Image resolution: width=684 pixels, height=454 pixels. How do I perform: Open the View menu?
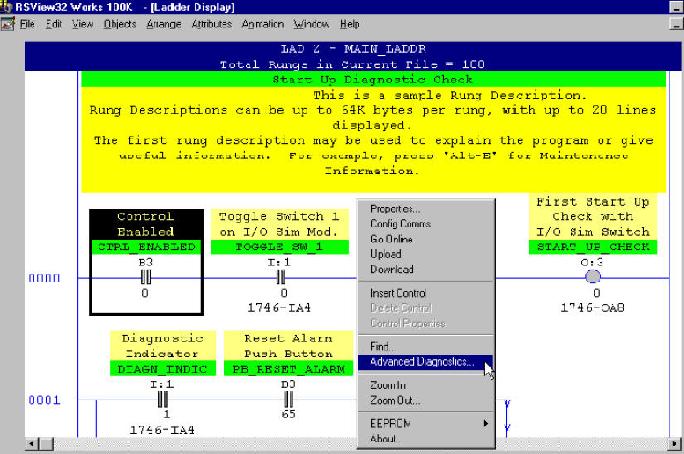[x=82, y=24]
